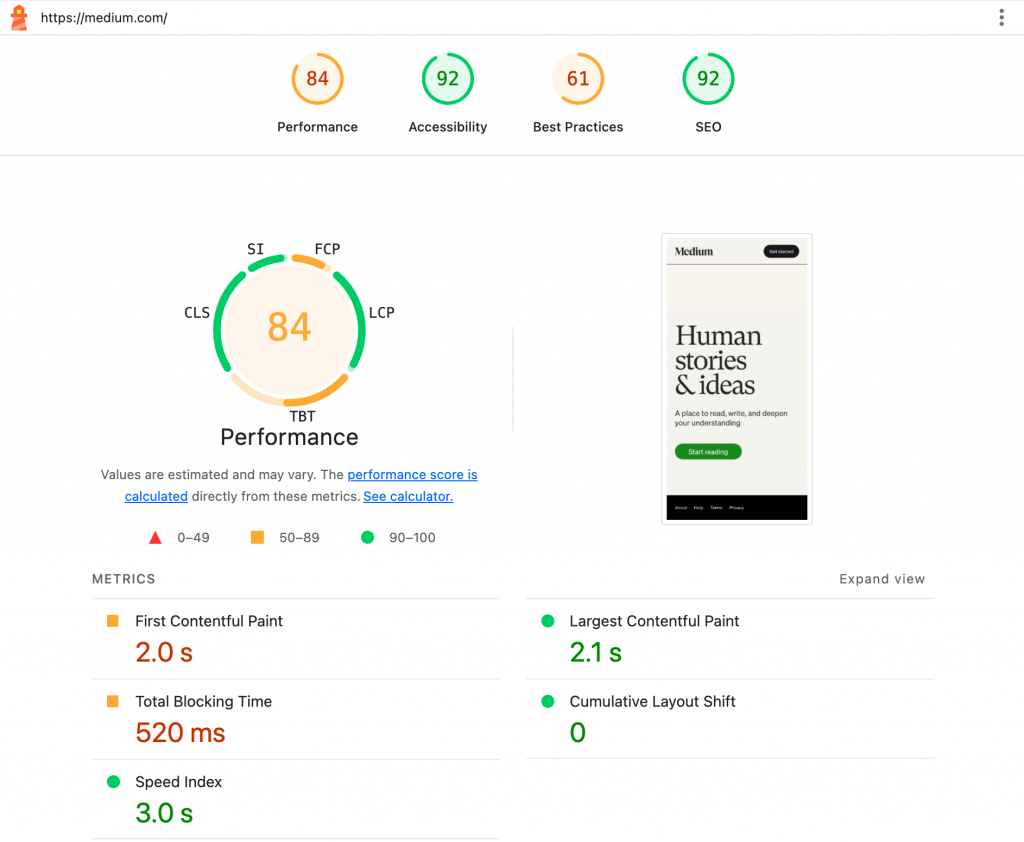Viewport: 1024px width, 842px height.
Task: Click the SI segment label on gauge
Action: [x=255, y=249]
